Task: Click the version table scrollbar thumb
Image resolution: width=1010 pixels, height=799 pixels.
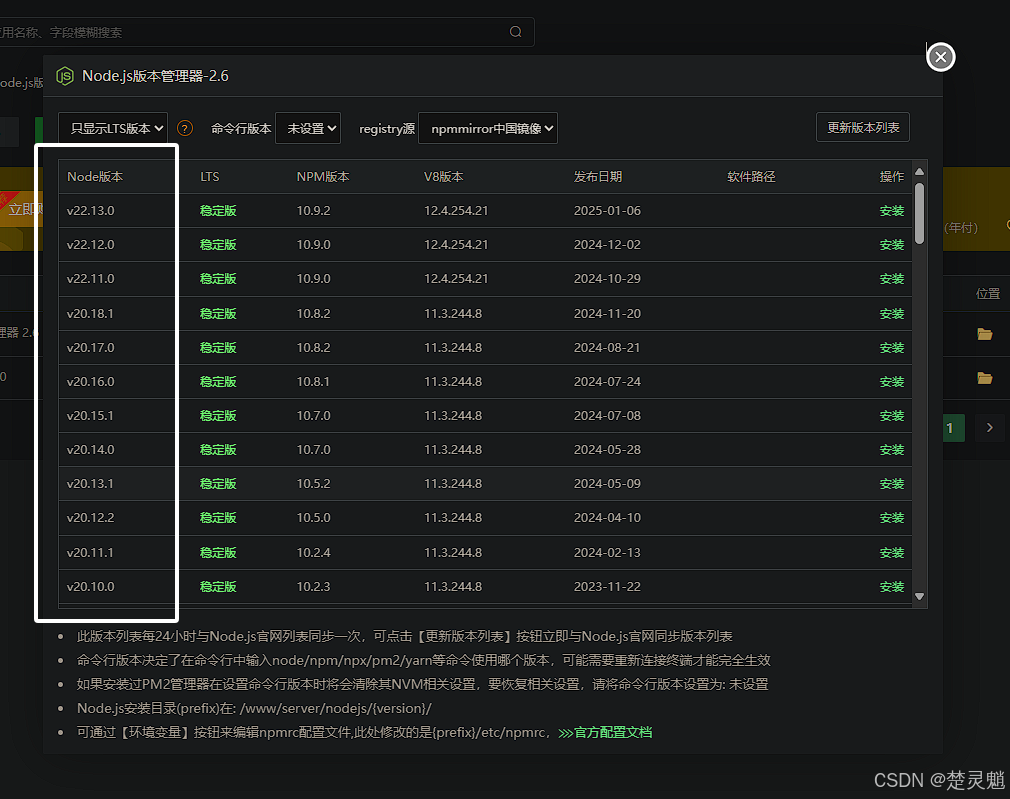Action: click(x=919, y=213)
